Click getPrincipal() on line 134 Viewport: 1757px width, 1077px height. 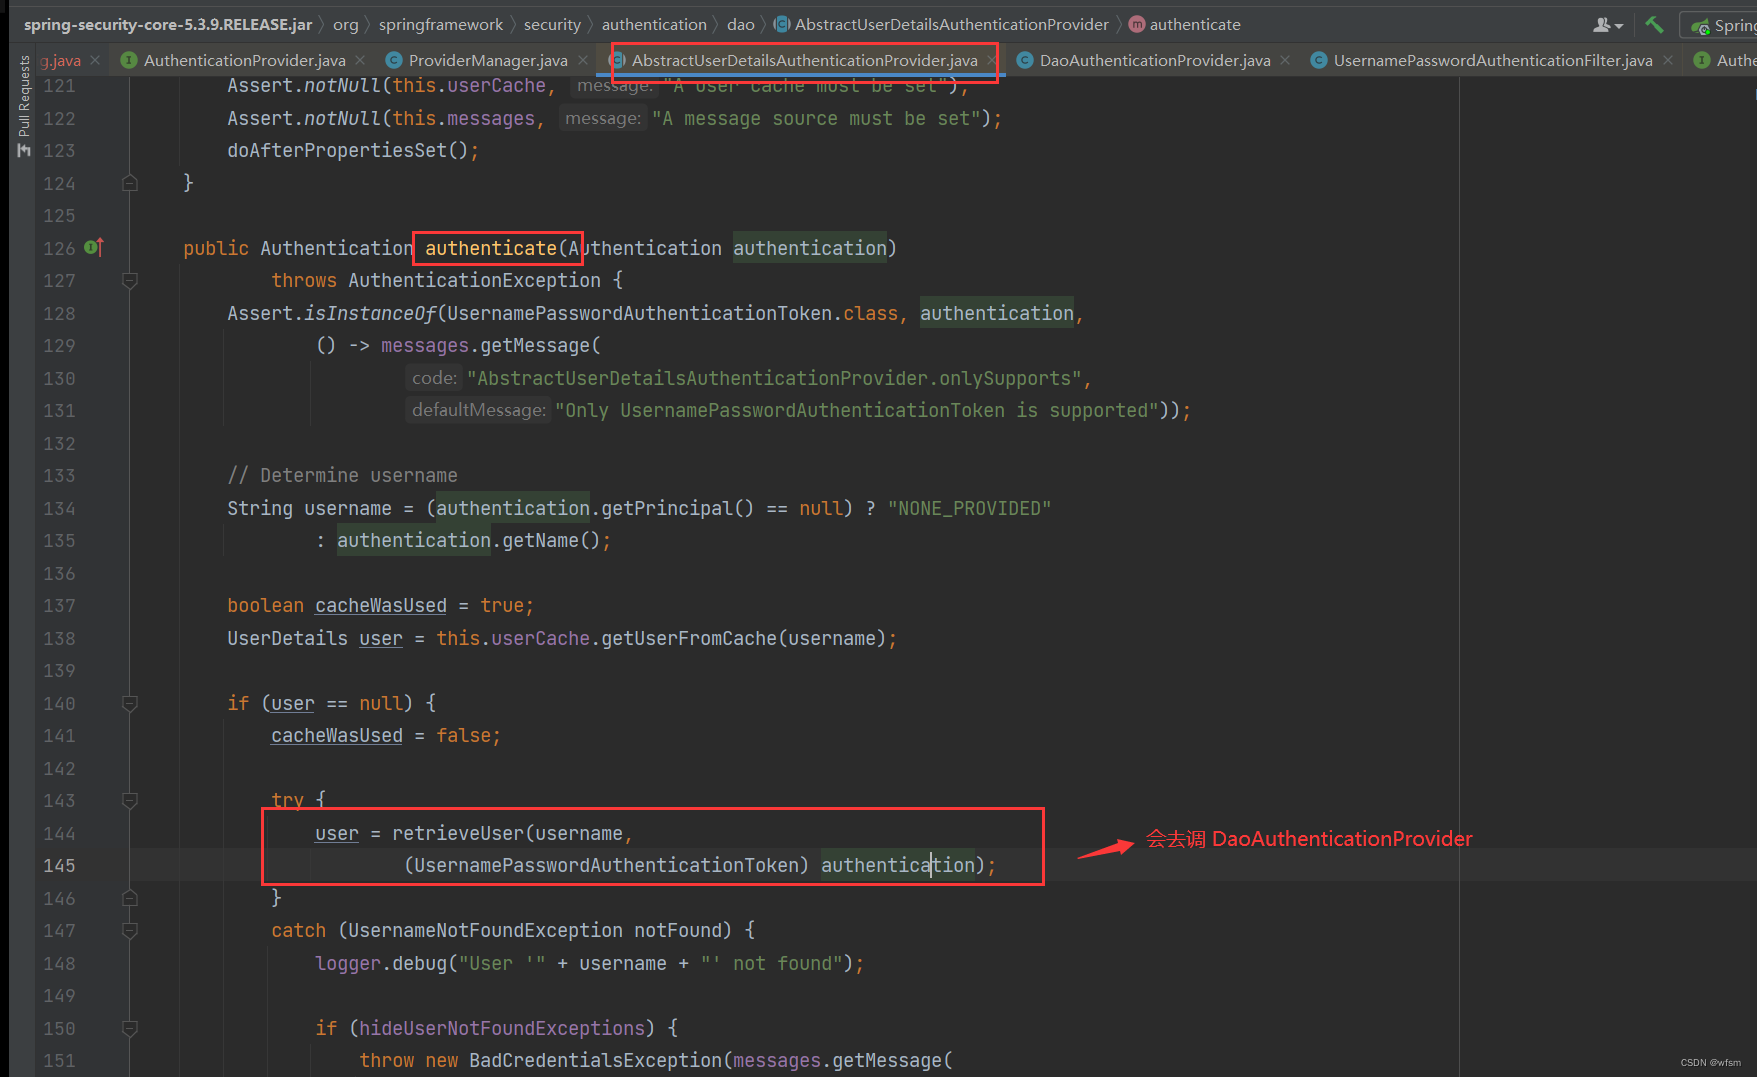point(678,508)
